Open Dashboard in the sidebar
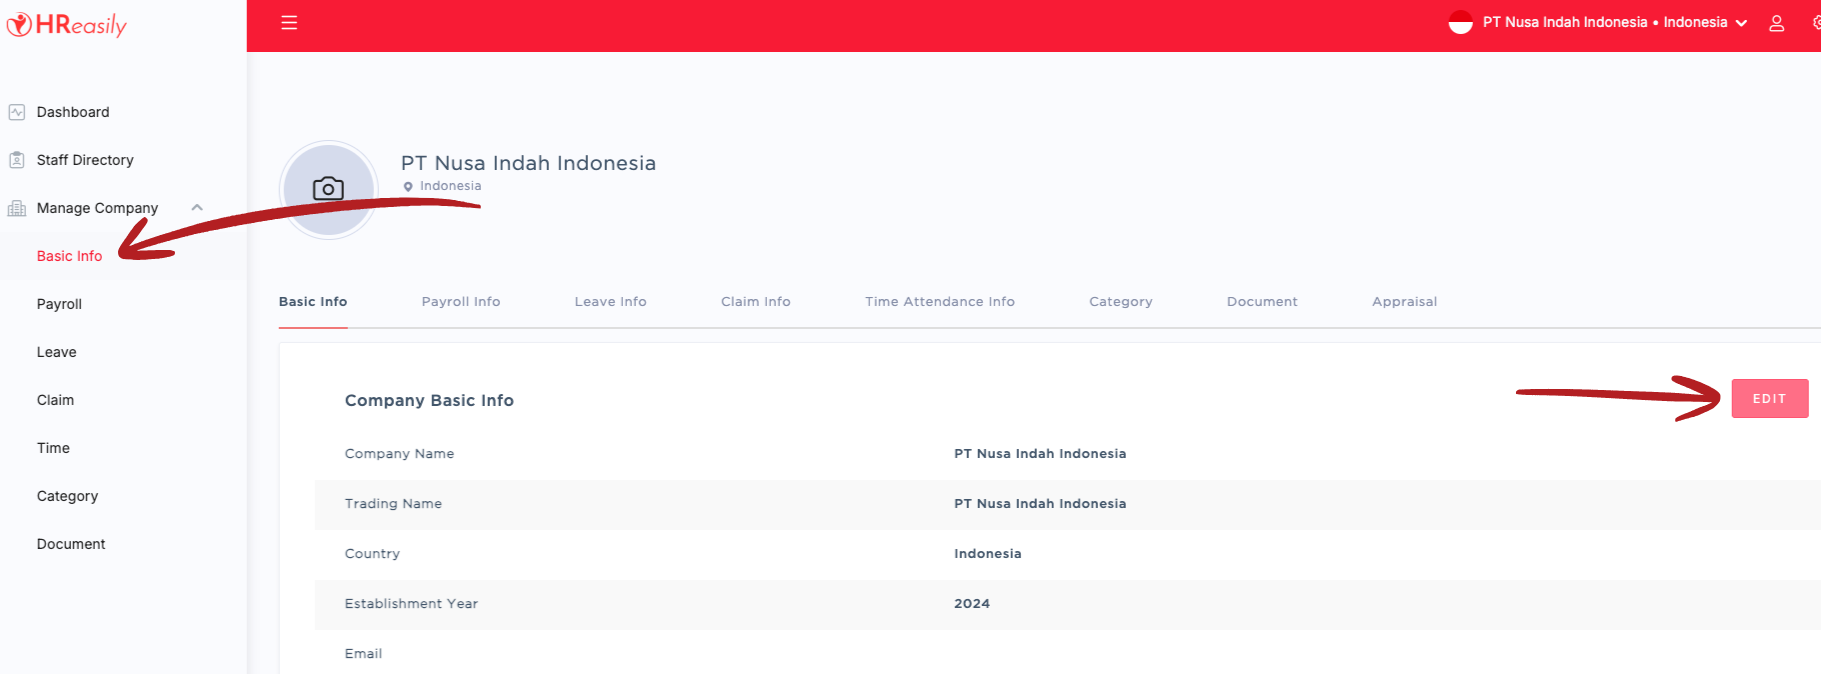Viewport: 1821px width, 674px height. click(73, 112)
